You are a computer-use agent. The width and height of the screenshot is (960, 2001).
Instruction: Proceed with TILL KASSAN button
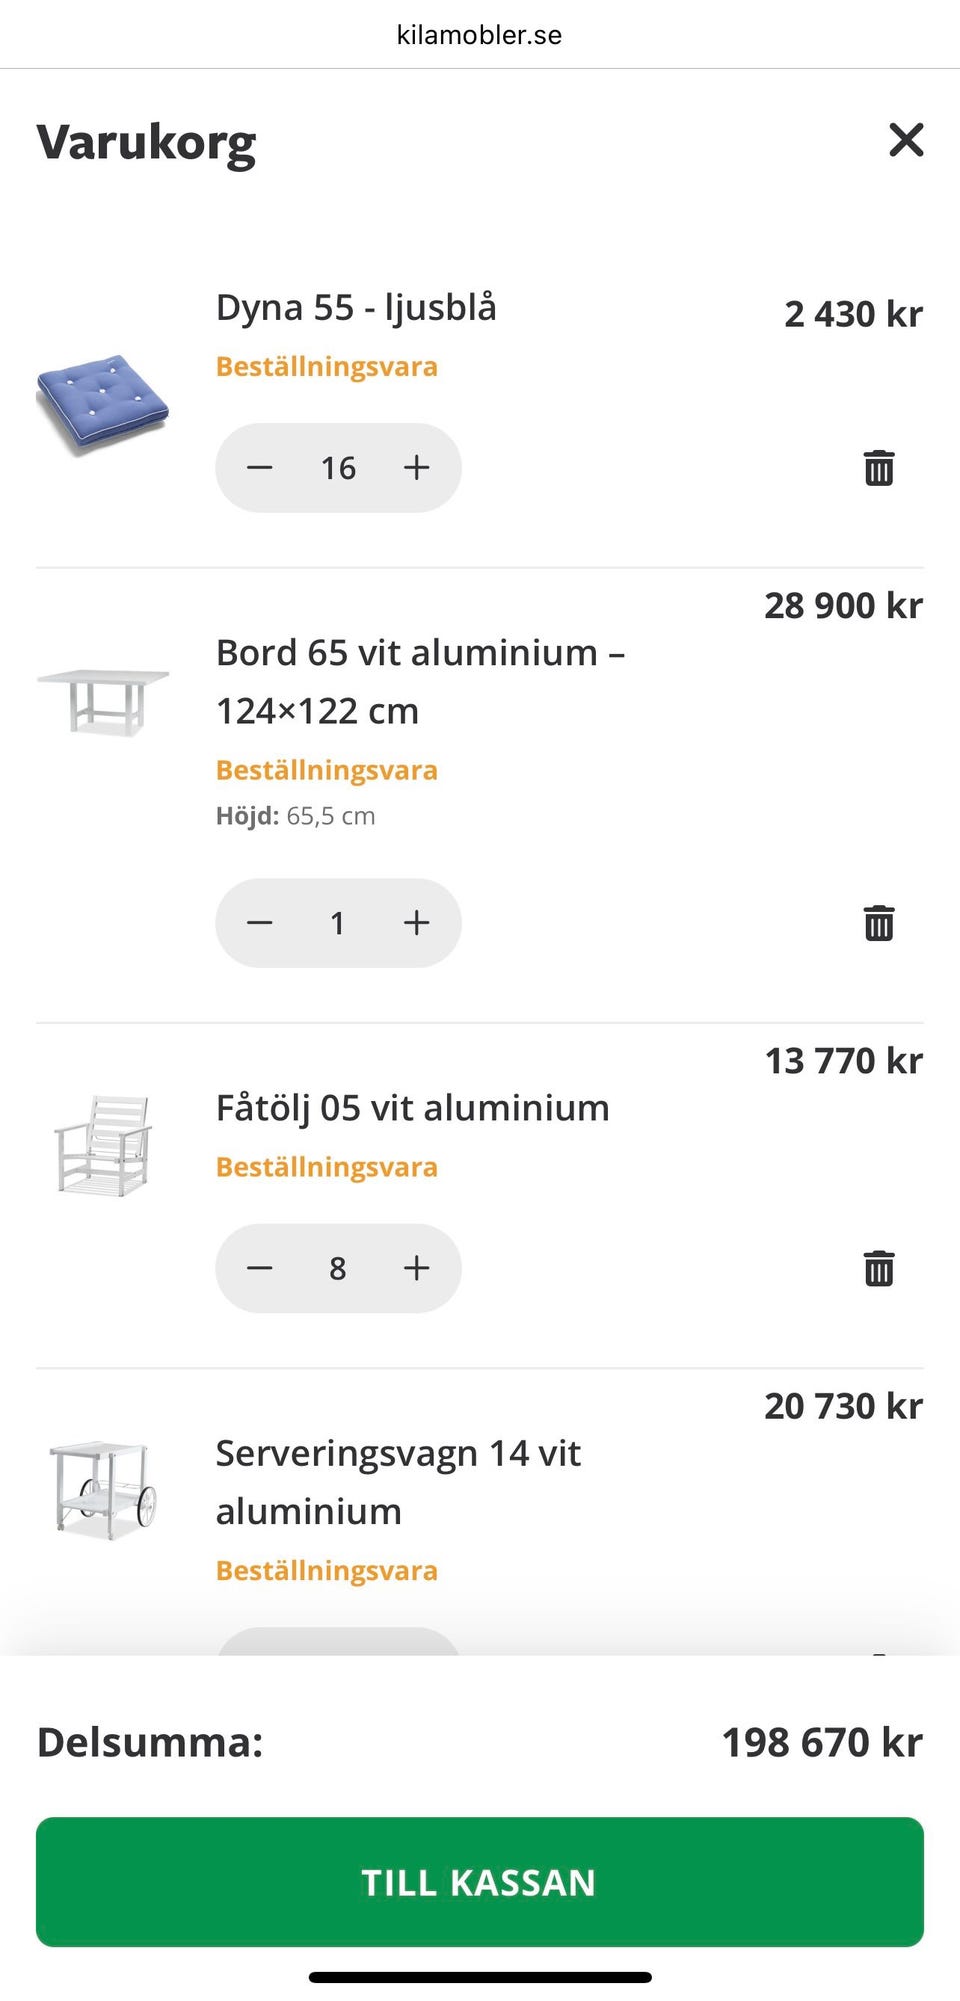pos(480,1882)
